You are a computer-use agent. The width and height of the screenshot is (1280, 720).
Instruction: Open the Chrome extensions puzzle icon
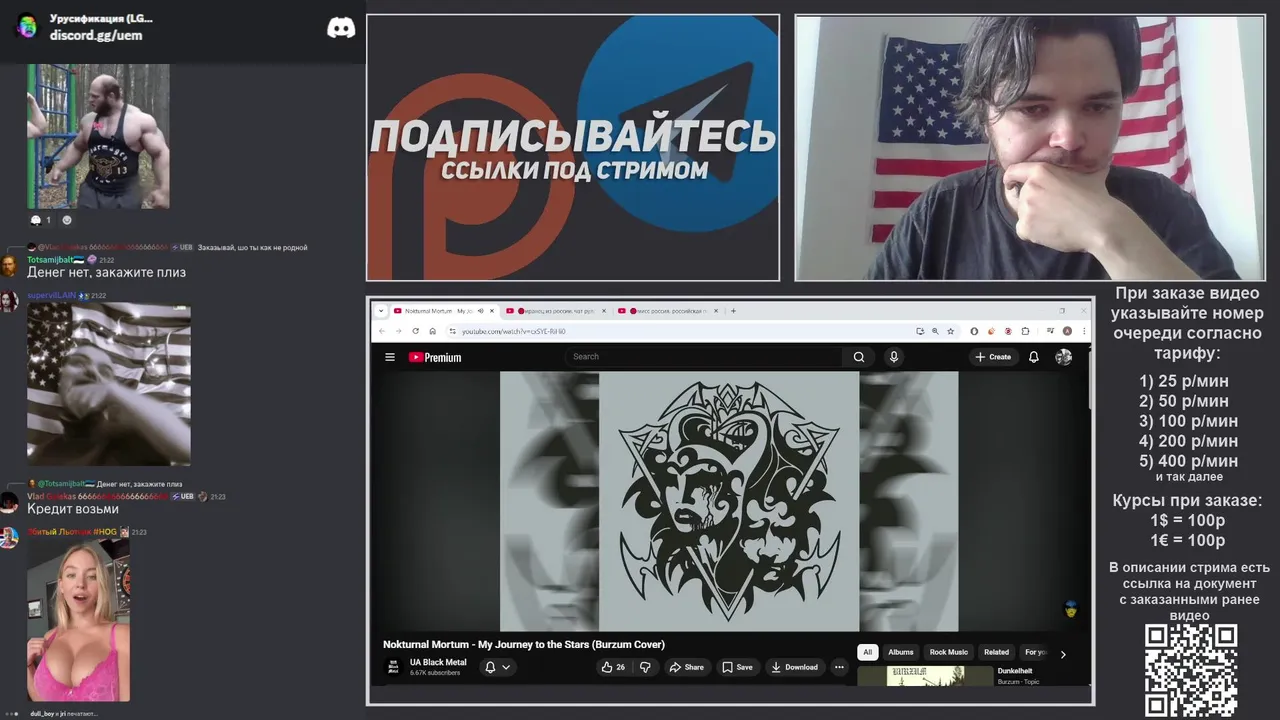click(x=1025, y=331)
